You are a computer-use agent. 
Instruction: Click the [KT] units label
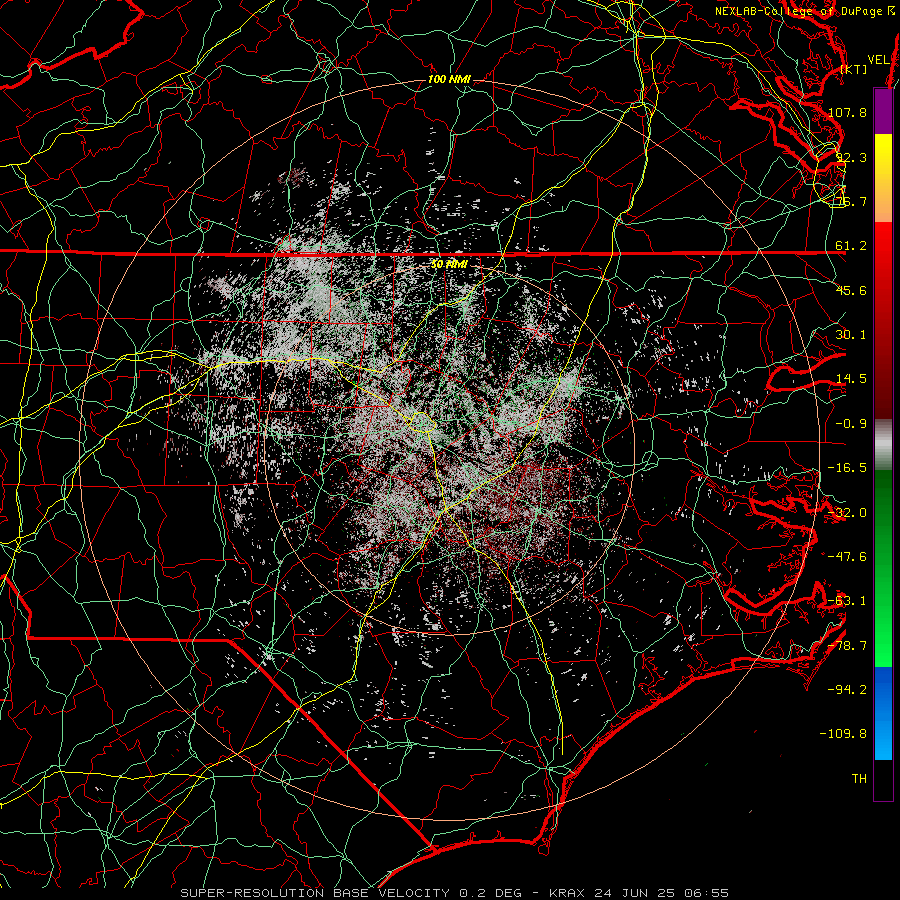click(x=854, y=69)
